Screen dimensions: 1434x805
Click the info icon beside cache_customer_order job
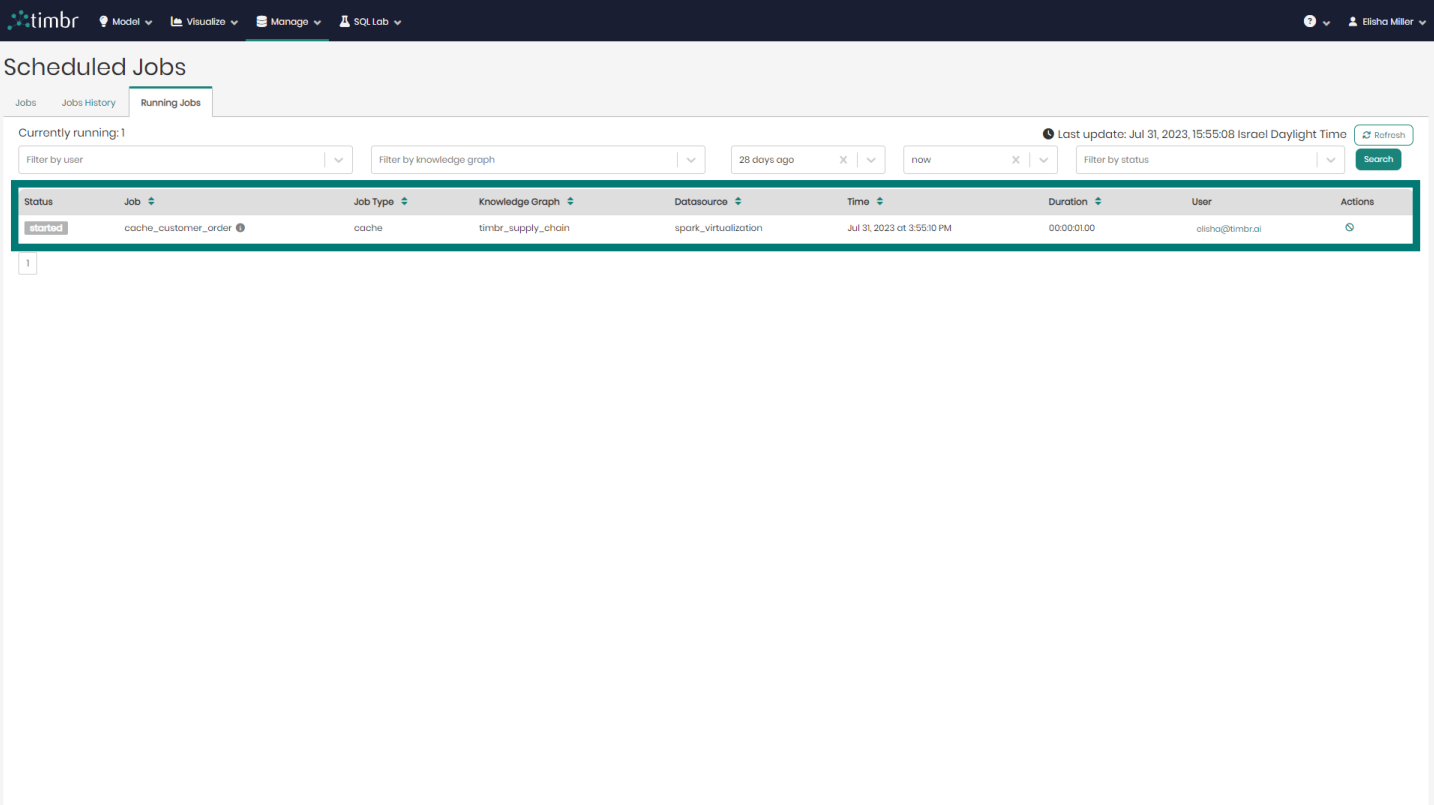(x=240, y=227)
